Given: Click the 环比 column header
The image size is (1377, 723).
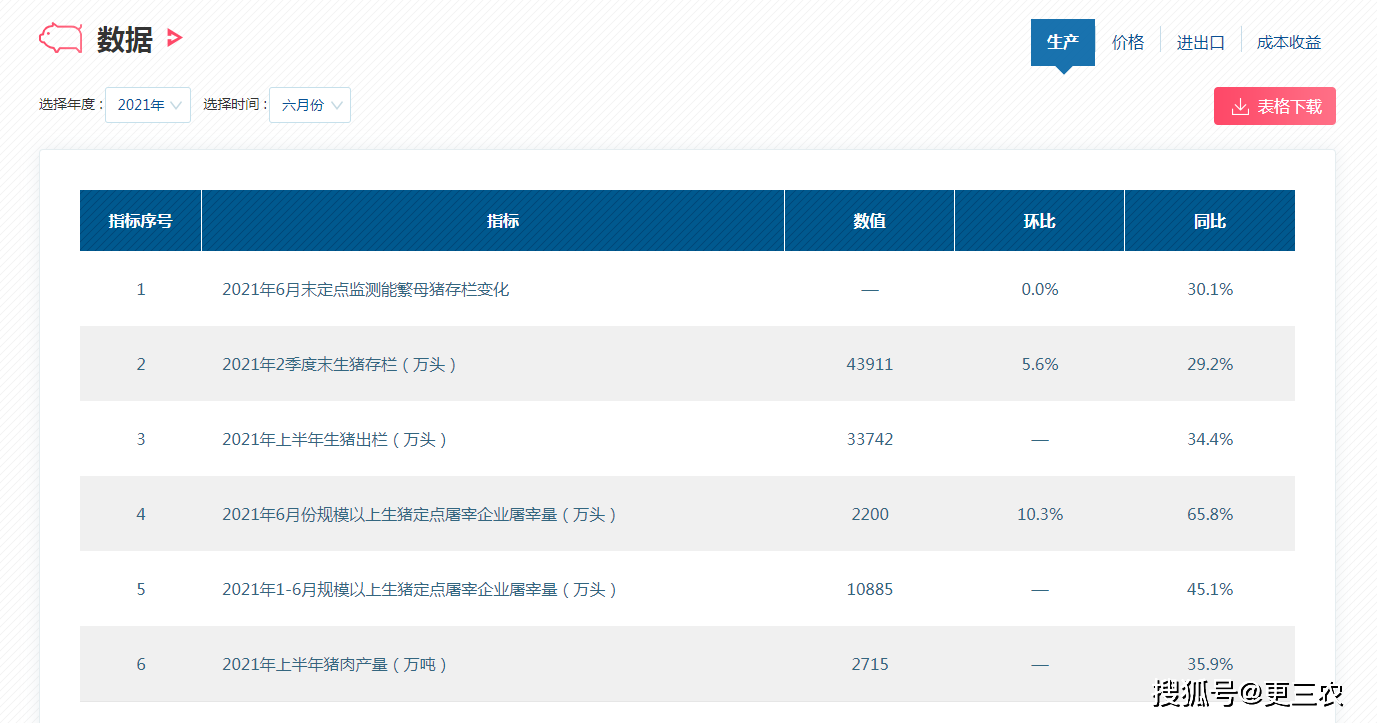Looking at the screenshot, I should point(1040,221).
